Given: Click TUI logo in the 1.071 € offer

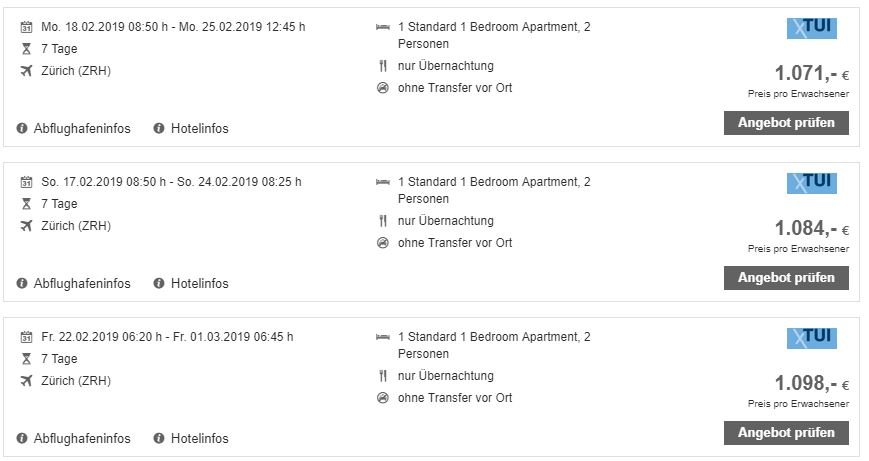Looking at the screenshot, I should pos(811,28).
